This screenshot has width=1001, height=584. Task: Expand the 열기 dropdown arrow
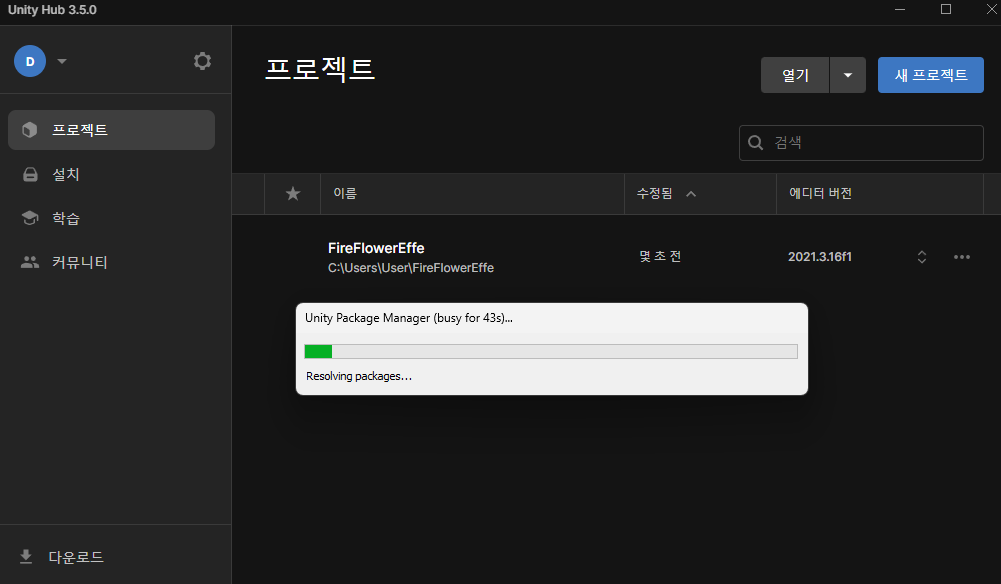pyautogui.click(x=848, y=75)
